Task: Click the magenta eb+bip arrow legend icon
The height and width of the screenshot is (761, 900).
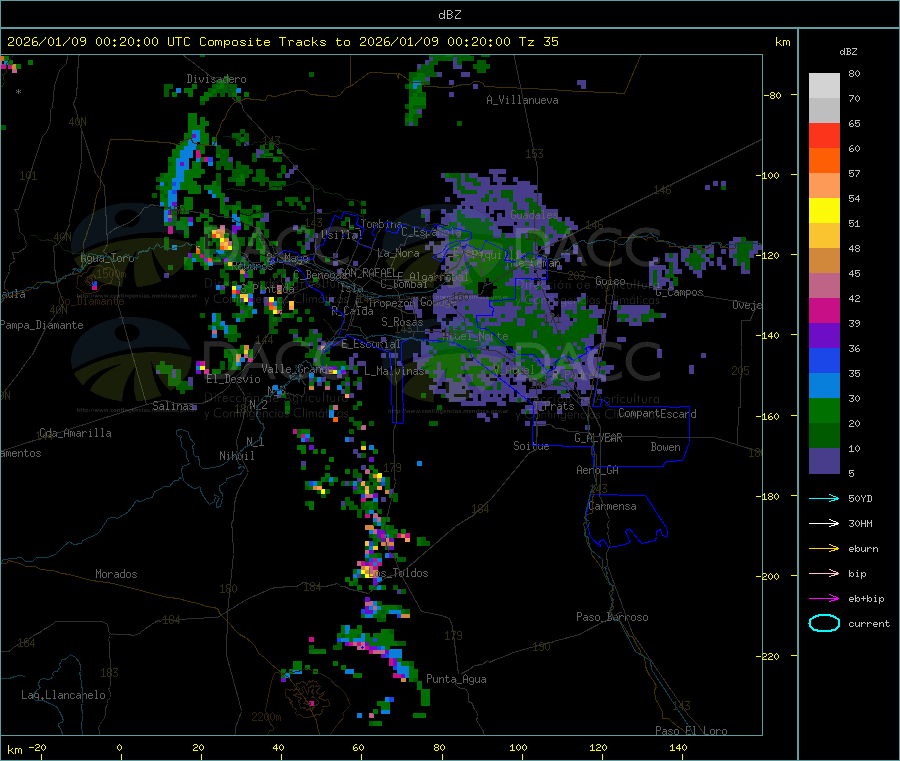Action: click(824, 599)
